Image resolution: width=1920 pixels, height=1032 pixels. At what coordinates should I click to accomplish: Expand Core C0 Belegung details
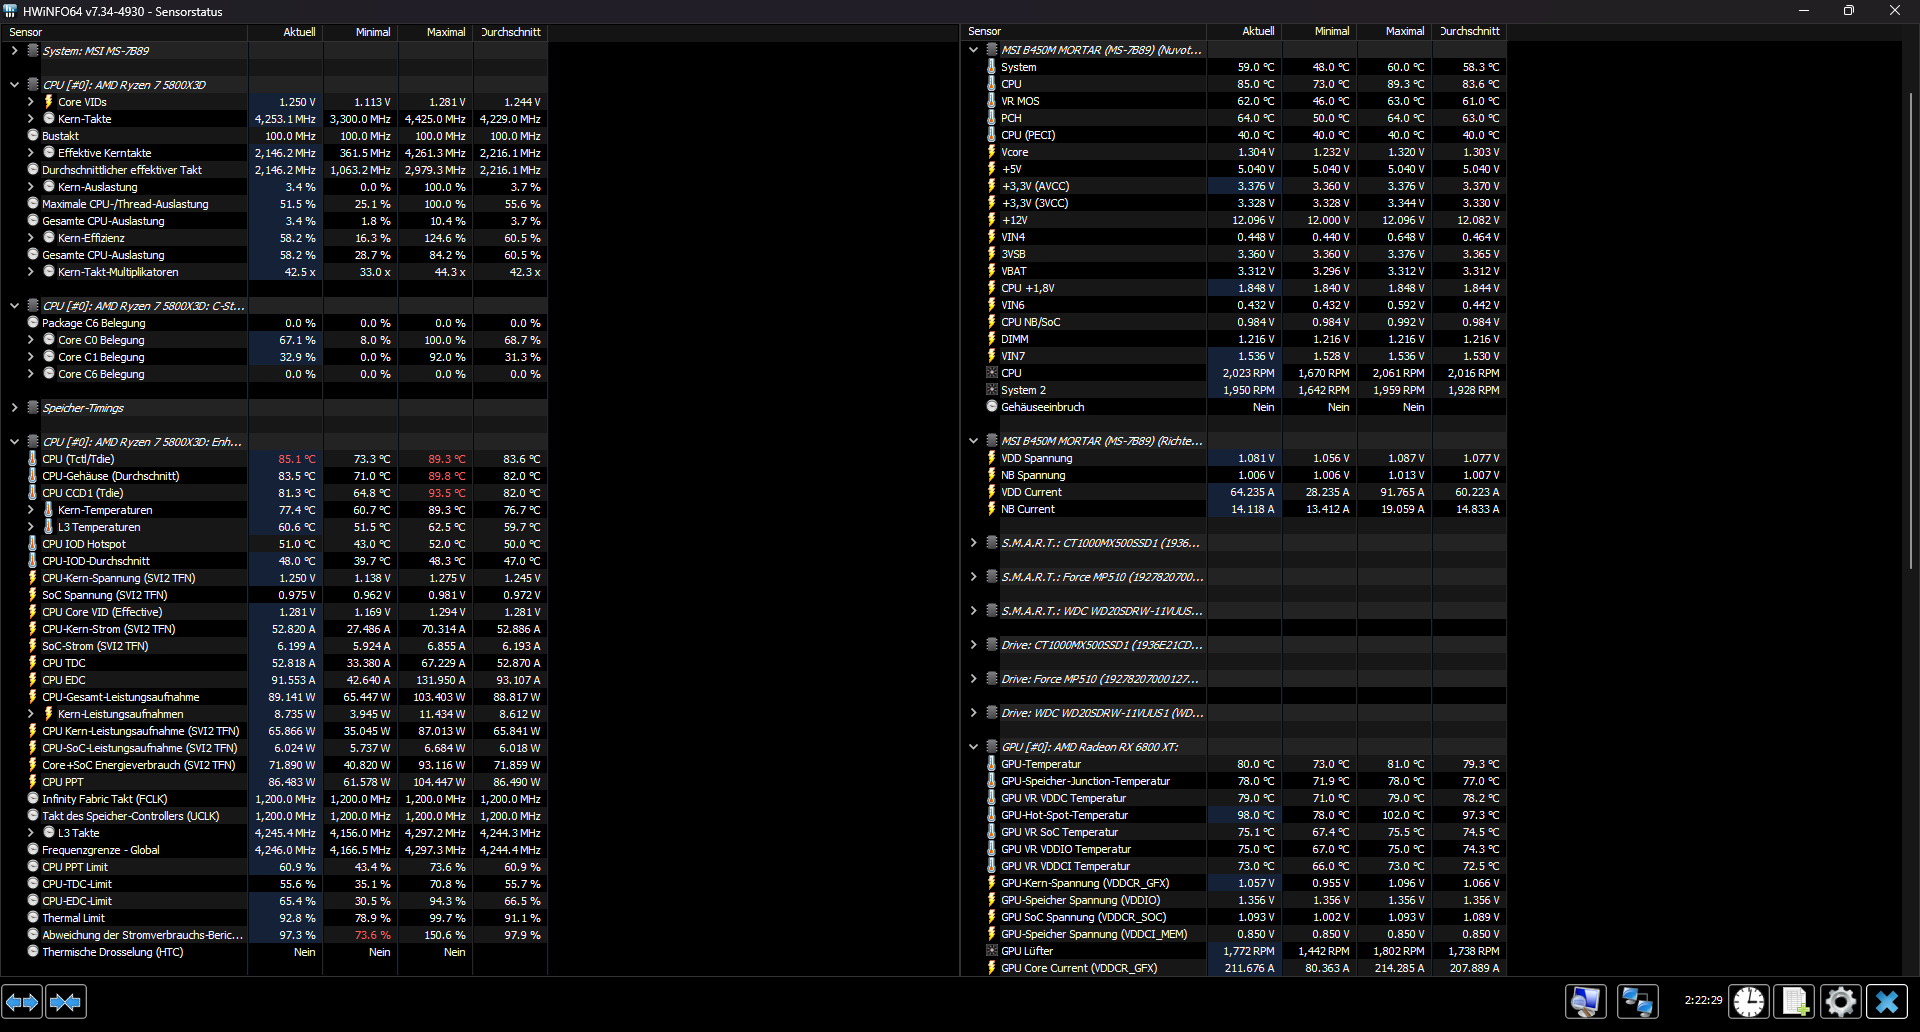[x=30, y=340]
